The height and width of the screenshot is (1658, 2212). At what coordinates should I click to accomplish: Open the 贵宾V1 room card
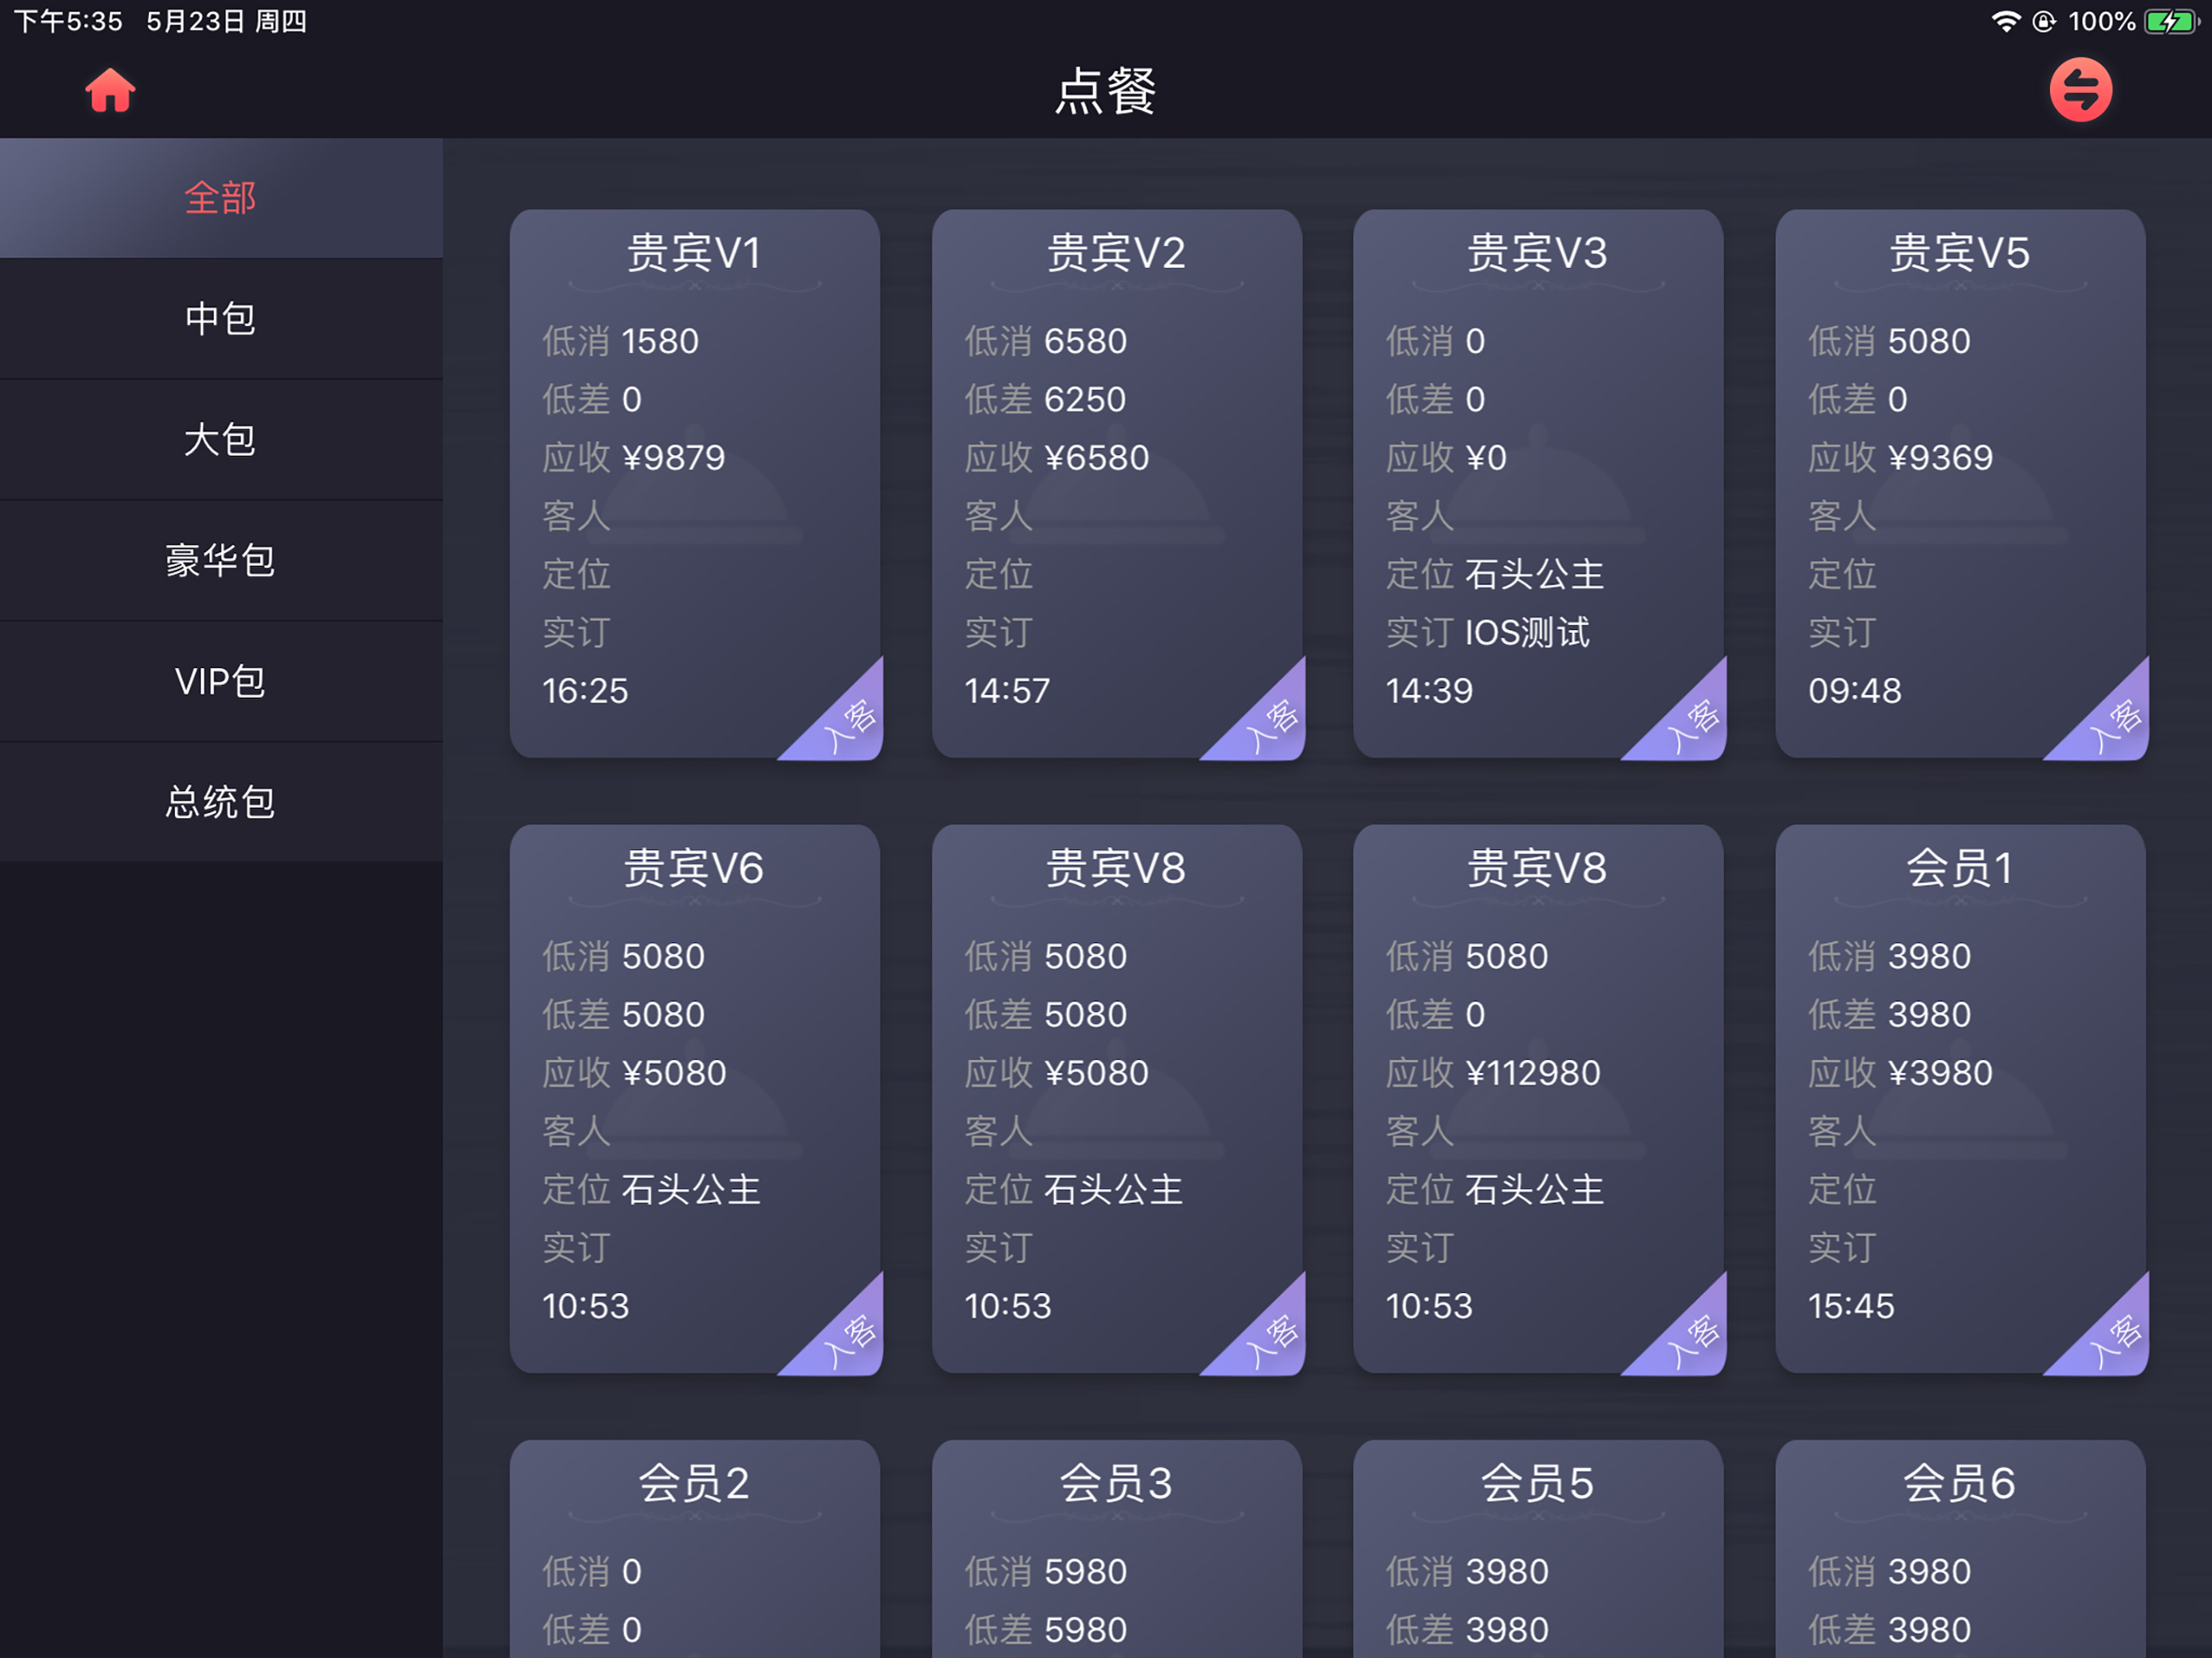[x=695, y=484]
